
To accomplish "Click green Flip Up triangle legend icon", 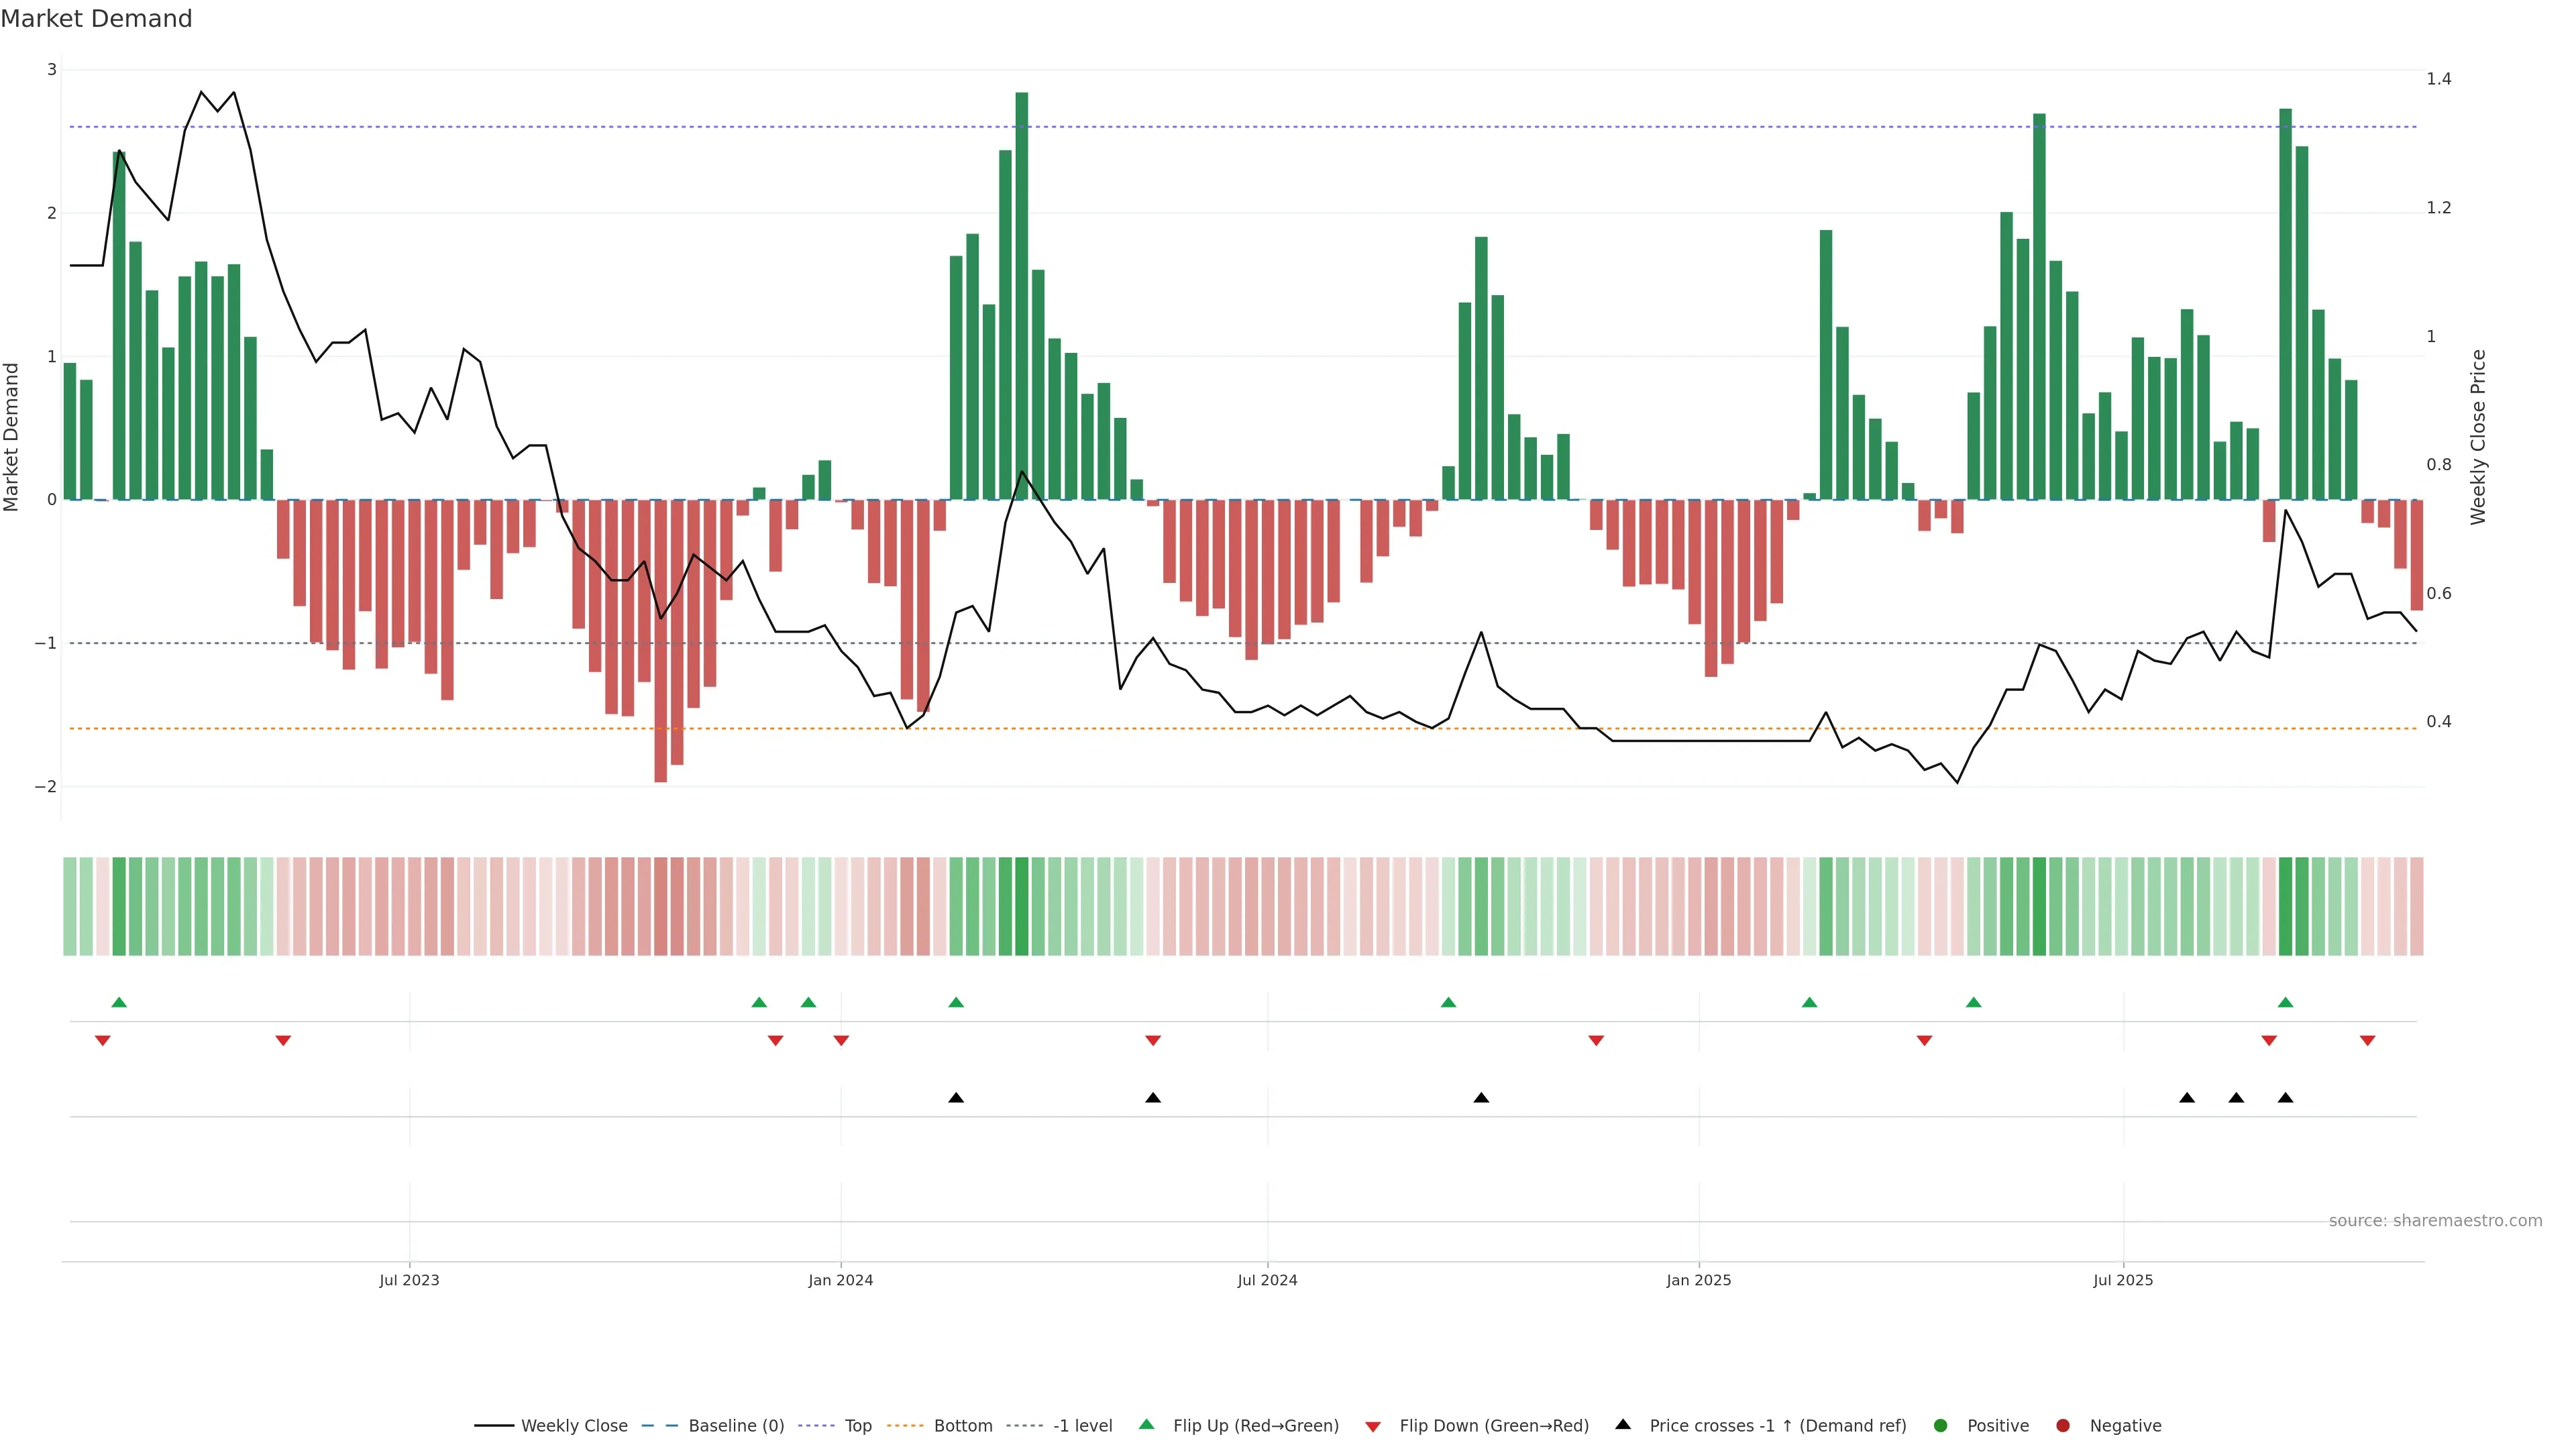I will point(1147,1424).
